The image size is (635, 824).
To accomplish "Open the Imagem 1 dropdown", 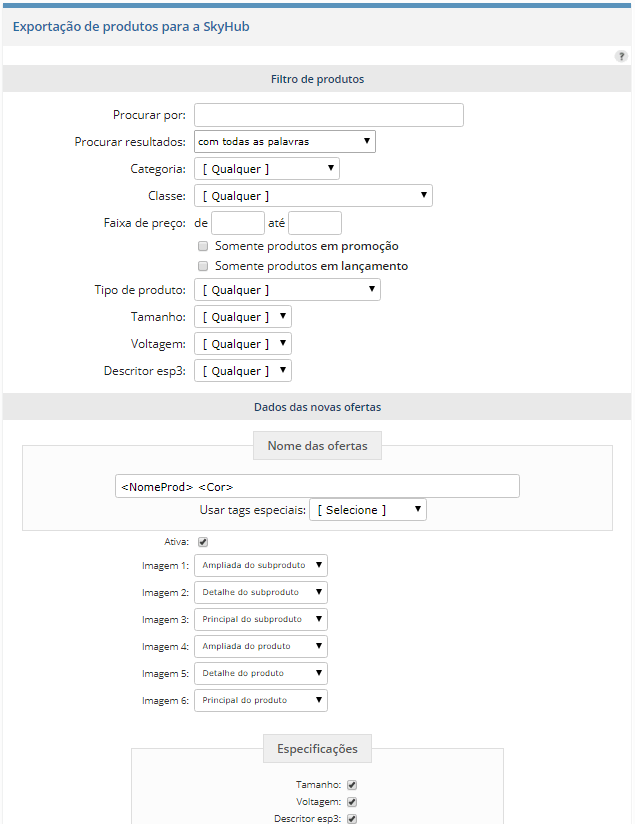I will point(261,565).
